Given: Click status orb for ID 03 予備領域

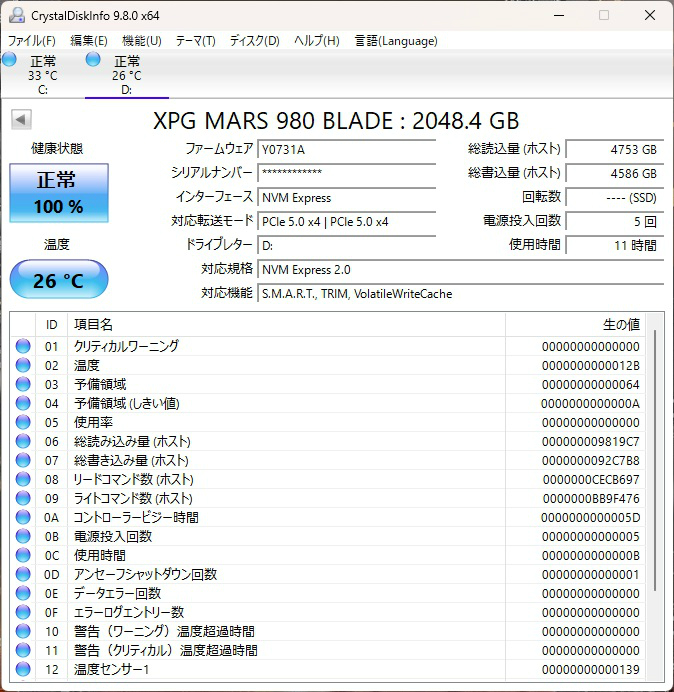Looking at the screenshot, I should coord(23,384).
